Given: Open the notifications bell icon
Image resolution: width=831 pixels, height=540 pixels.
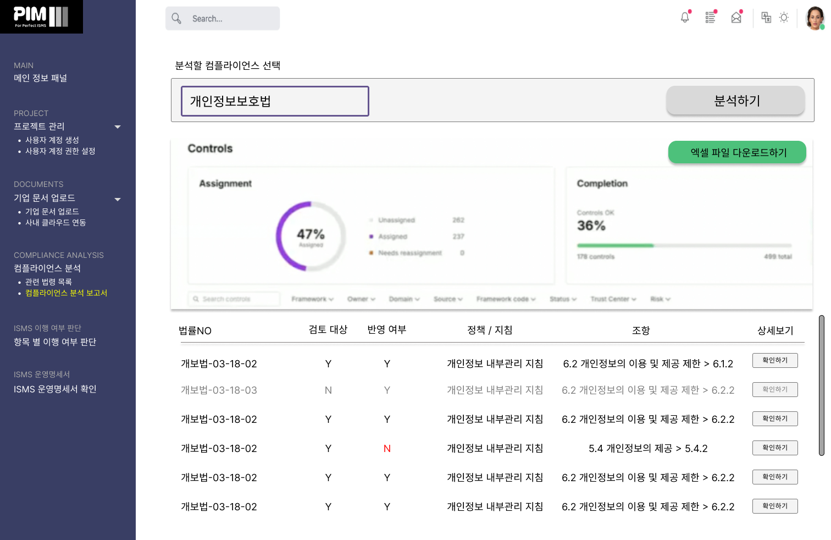Looking at the screenshot, I should [685, 17].
